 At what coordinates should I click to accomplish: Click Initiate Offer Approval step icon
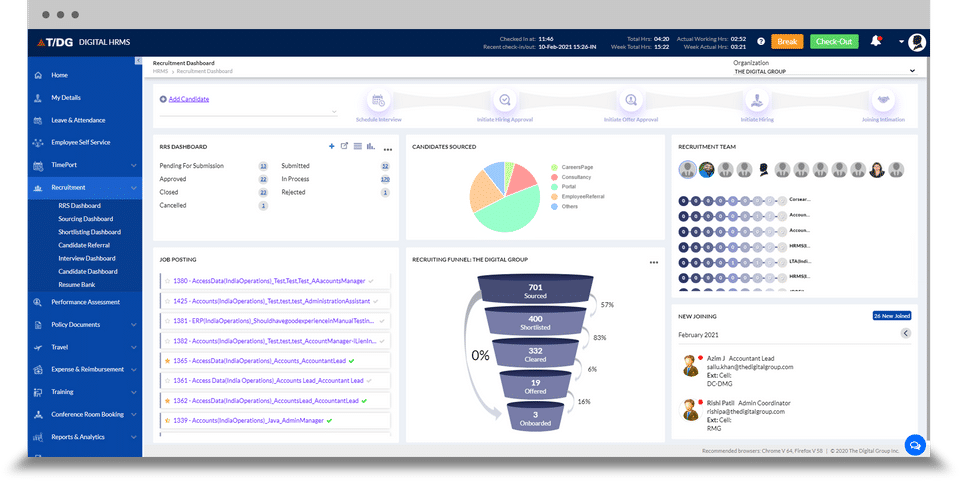[x=631, y=100]
